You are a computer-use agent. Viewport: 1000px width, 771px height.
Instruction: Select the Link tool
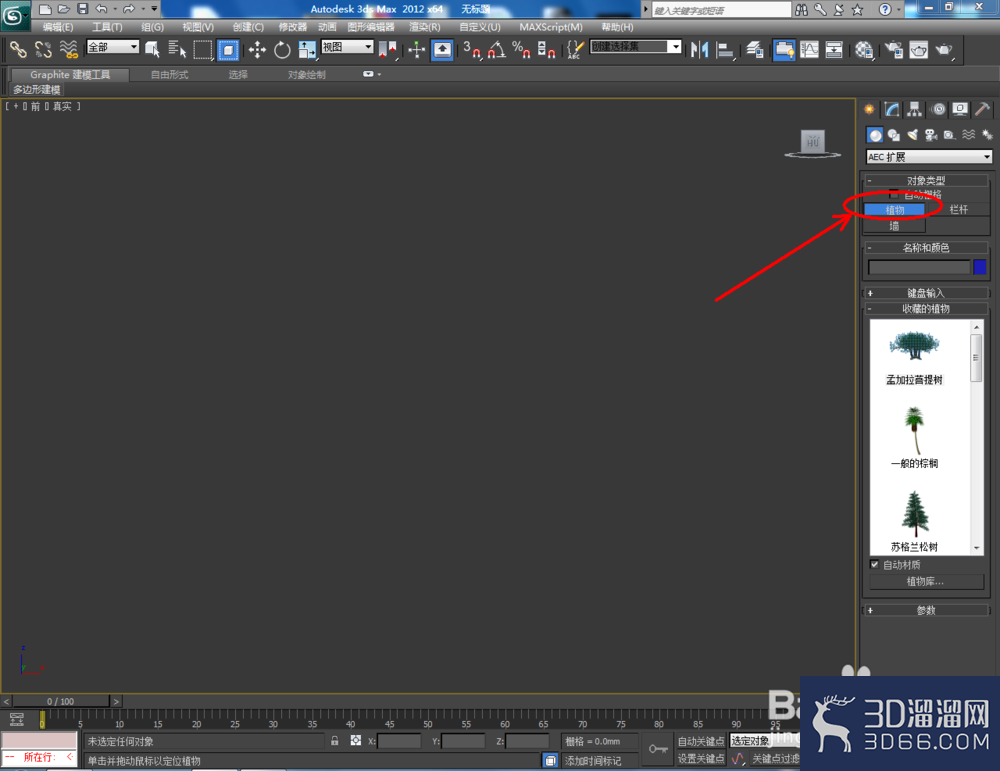[x=18, y=49]
